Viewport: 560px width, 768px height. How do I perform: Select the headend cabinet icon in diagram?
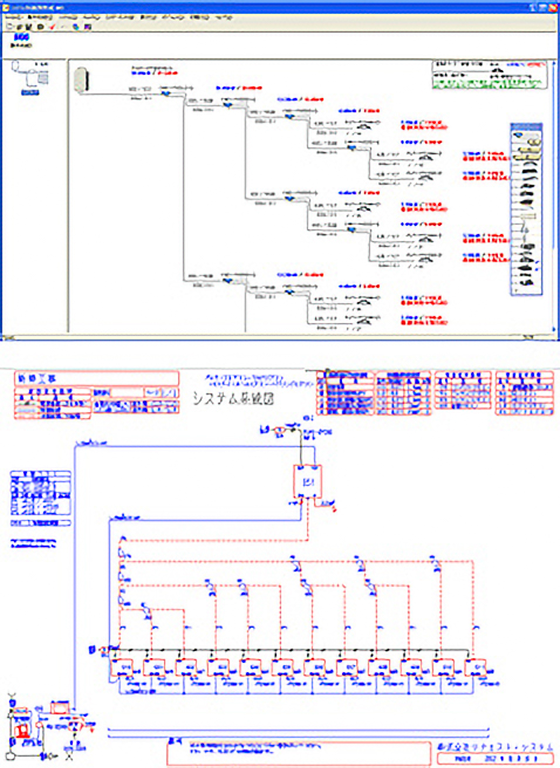pyautogui.click(x=81, y=80)
